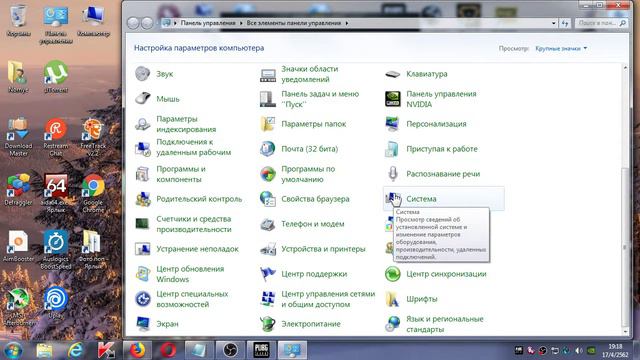
Task: Open Центр специальных возможностей icon
Action: 142,299
